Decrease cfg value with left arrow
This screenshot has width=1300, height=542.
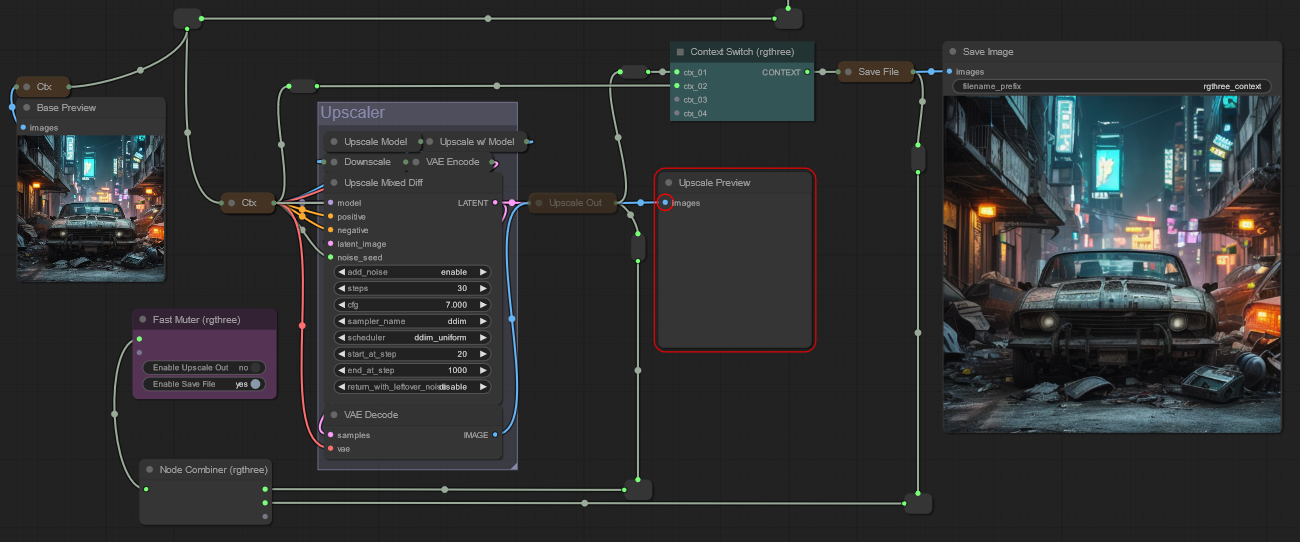341,305
